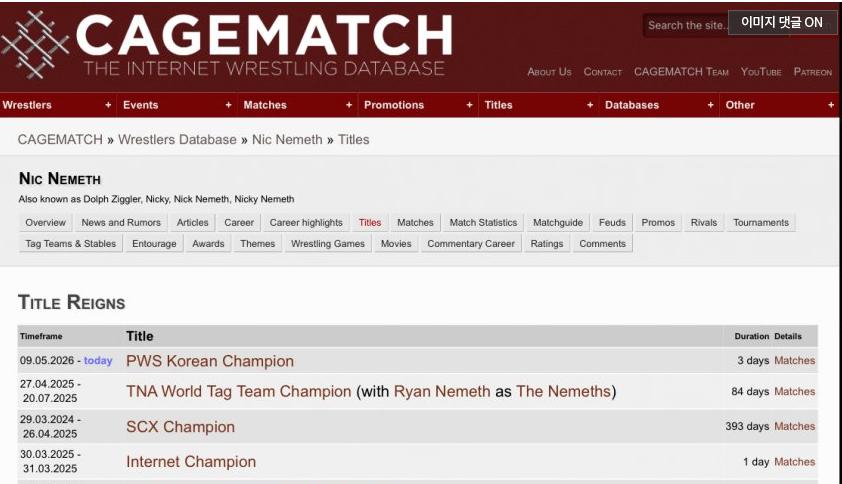This screenshot has width=842, height=484.
Task: Click the CAGEMATCH cage logo icon
Action: click(x=35, y=45)
